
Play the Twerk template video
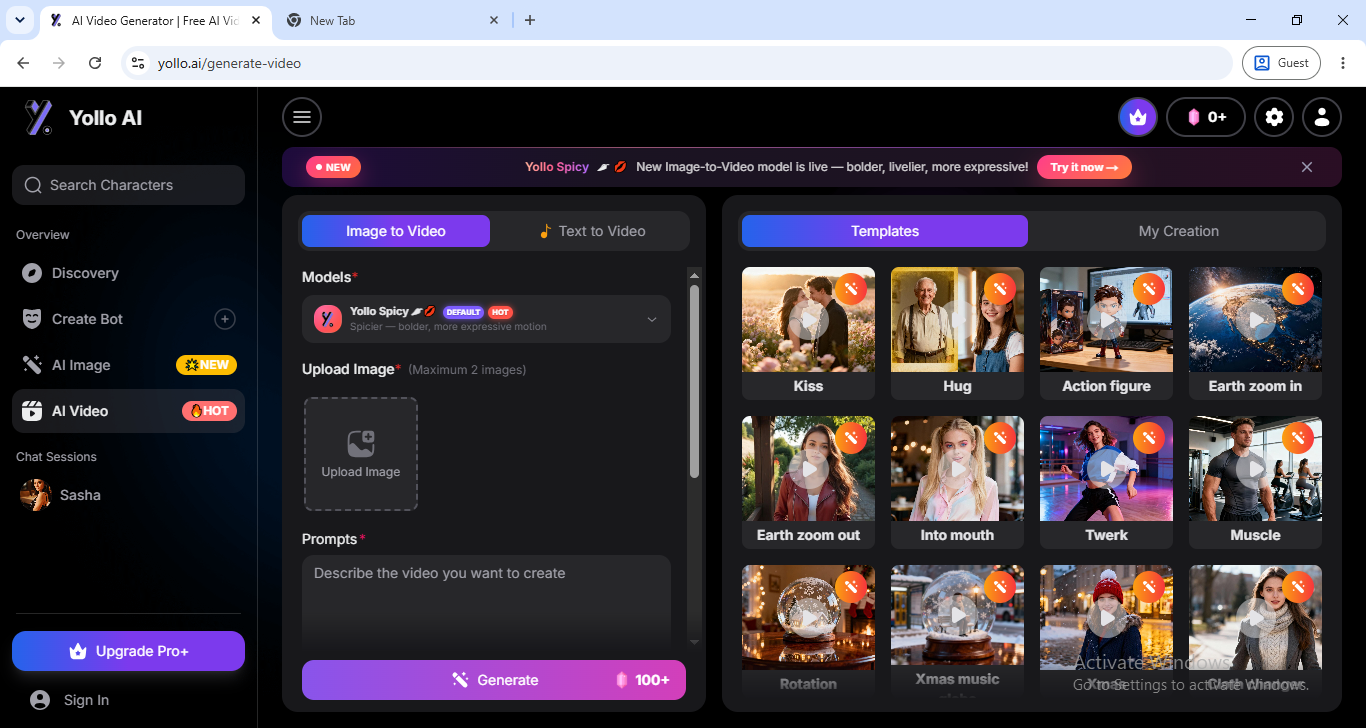[x=1106, y=469]
